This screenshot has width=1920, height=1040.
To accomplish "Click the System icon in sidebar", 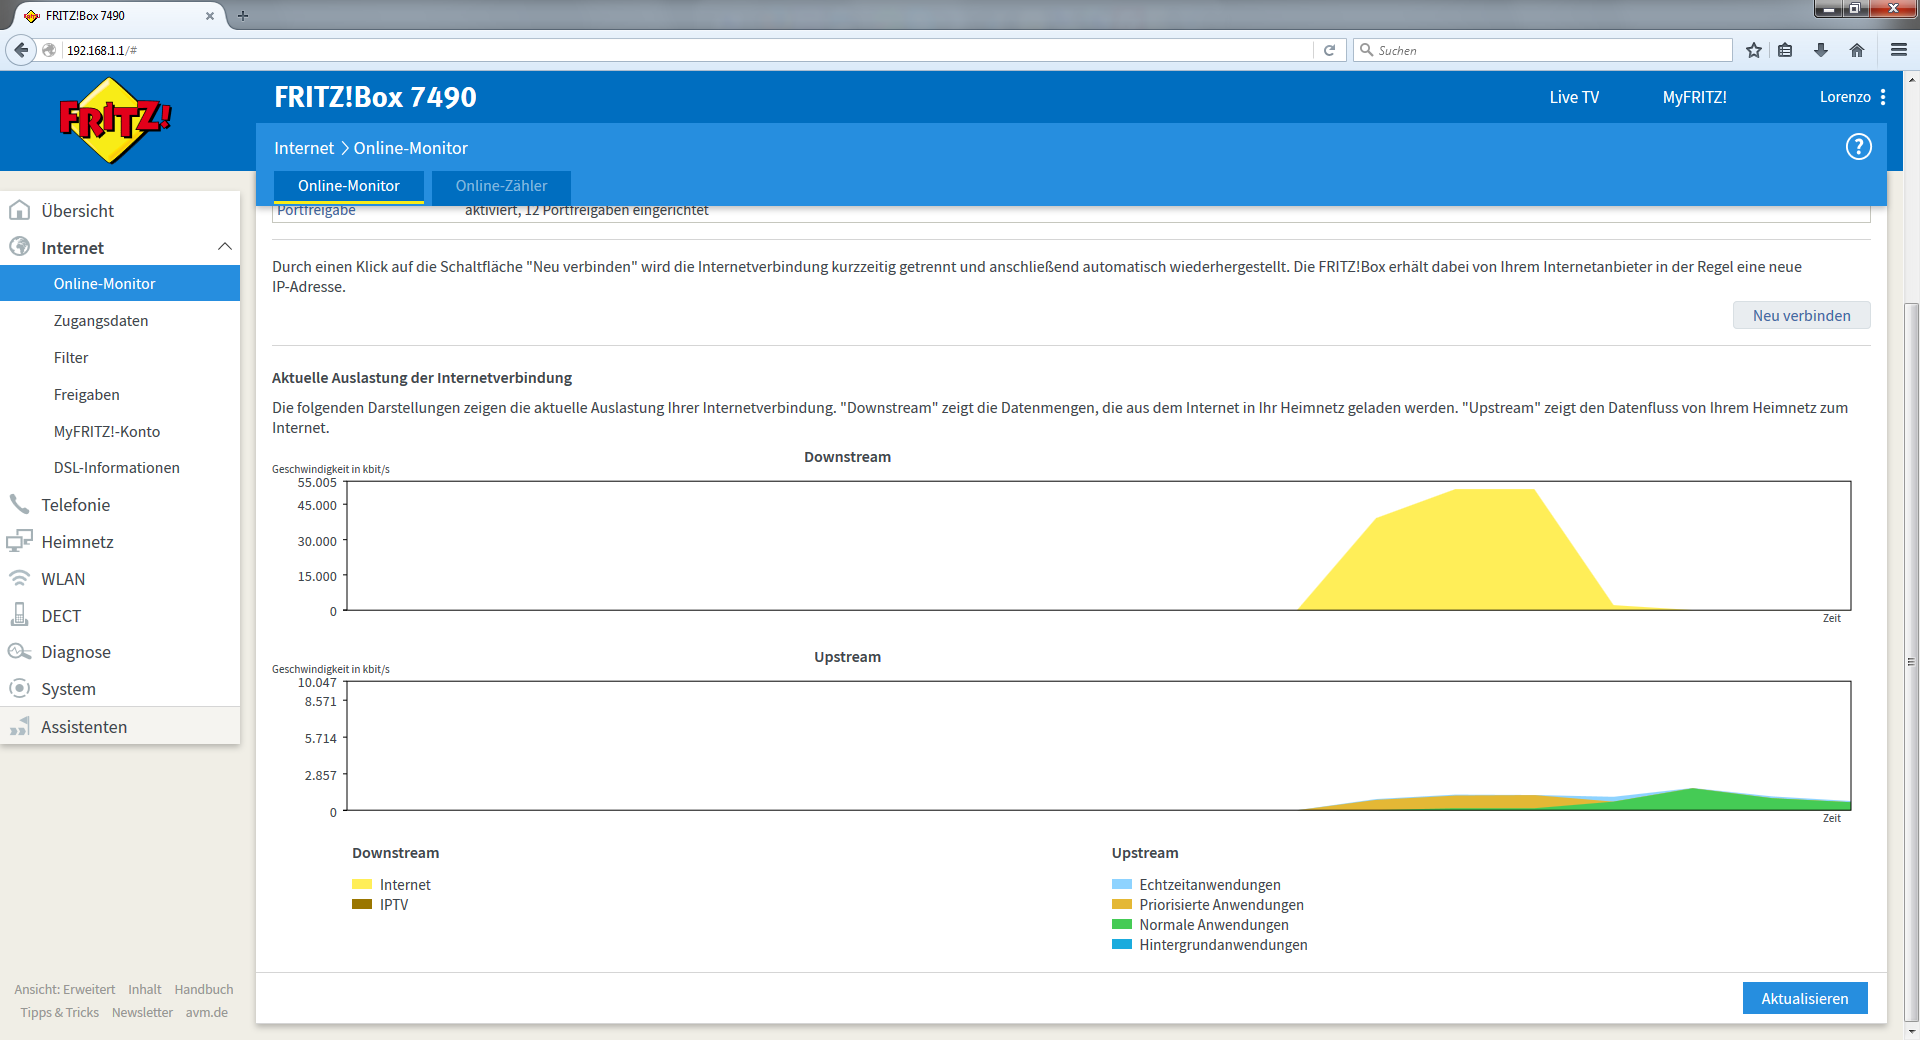I will [19, 688].
